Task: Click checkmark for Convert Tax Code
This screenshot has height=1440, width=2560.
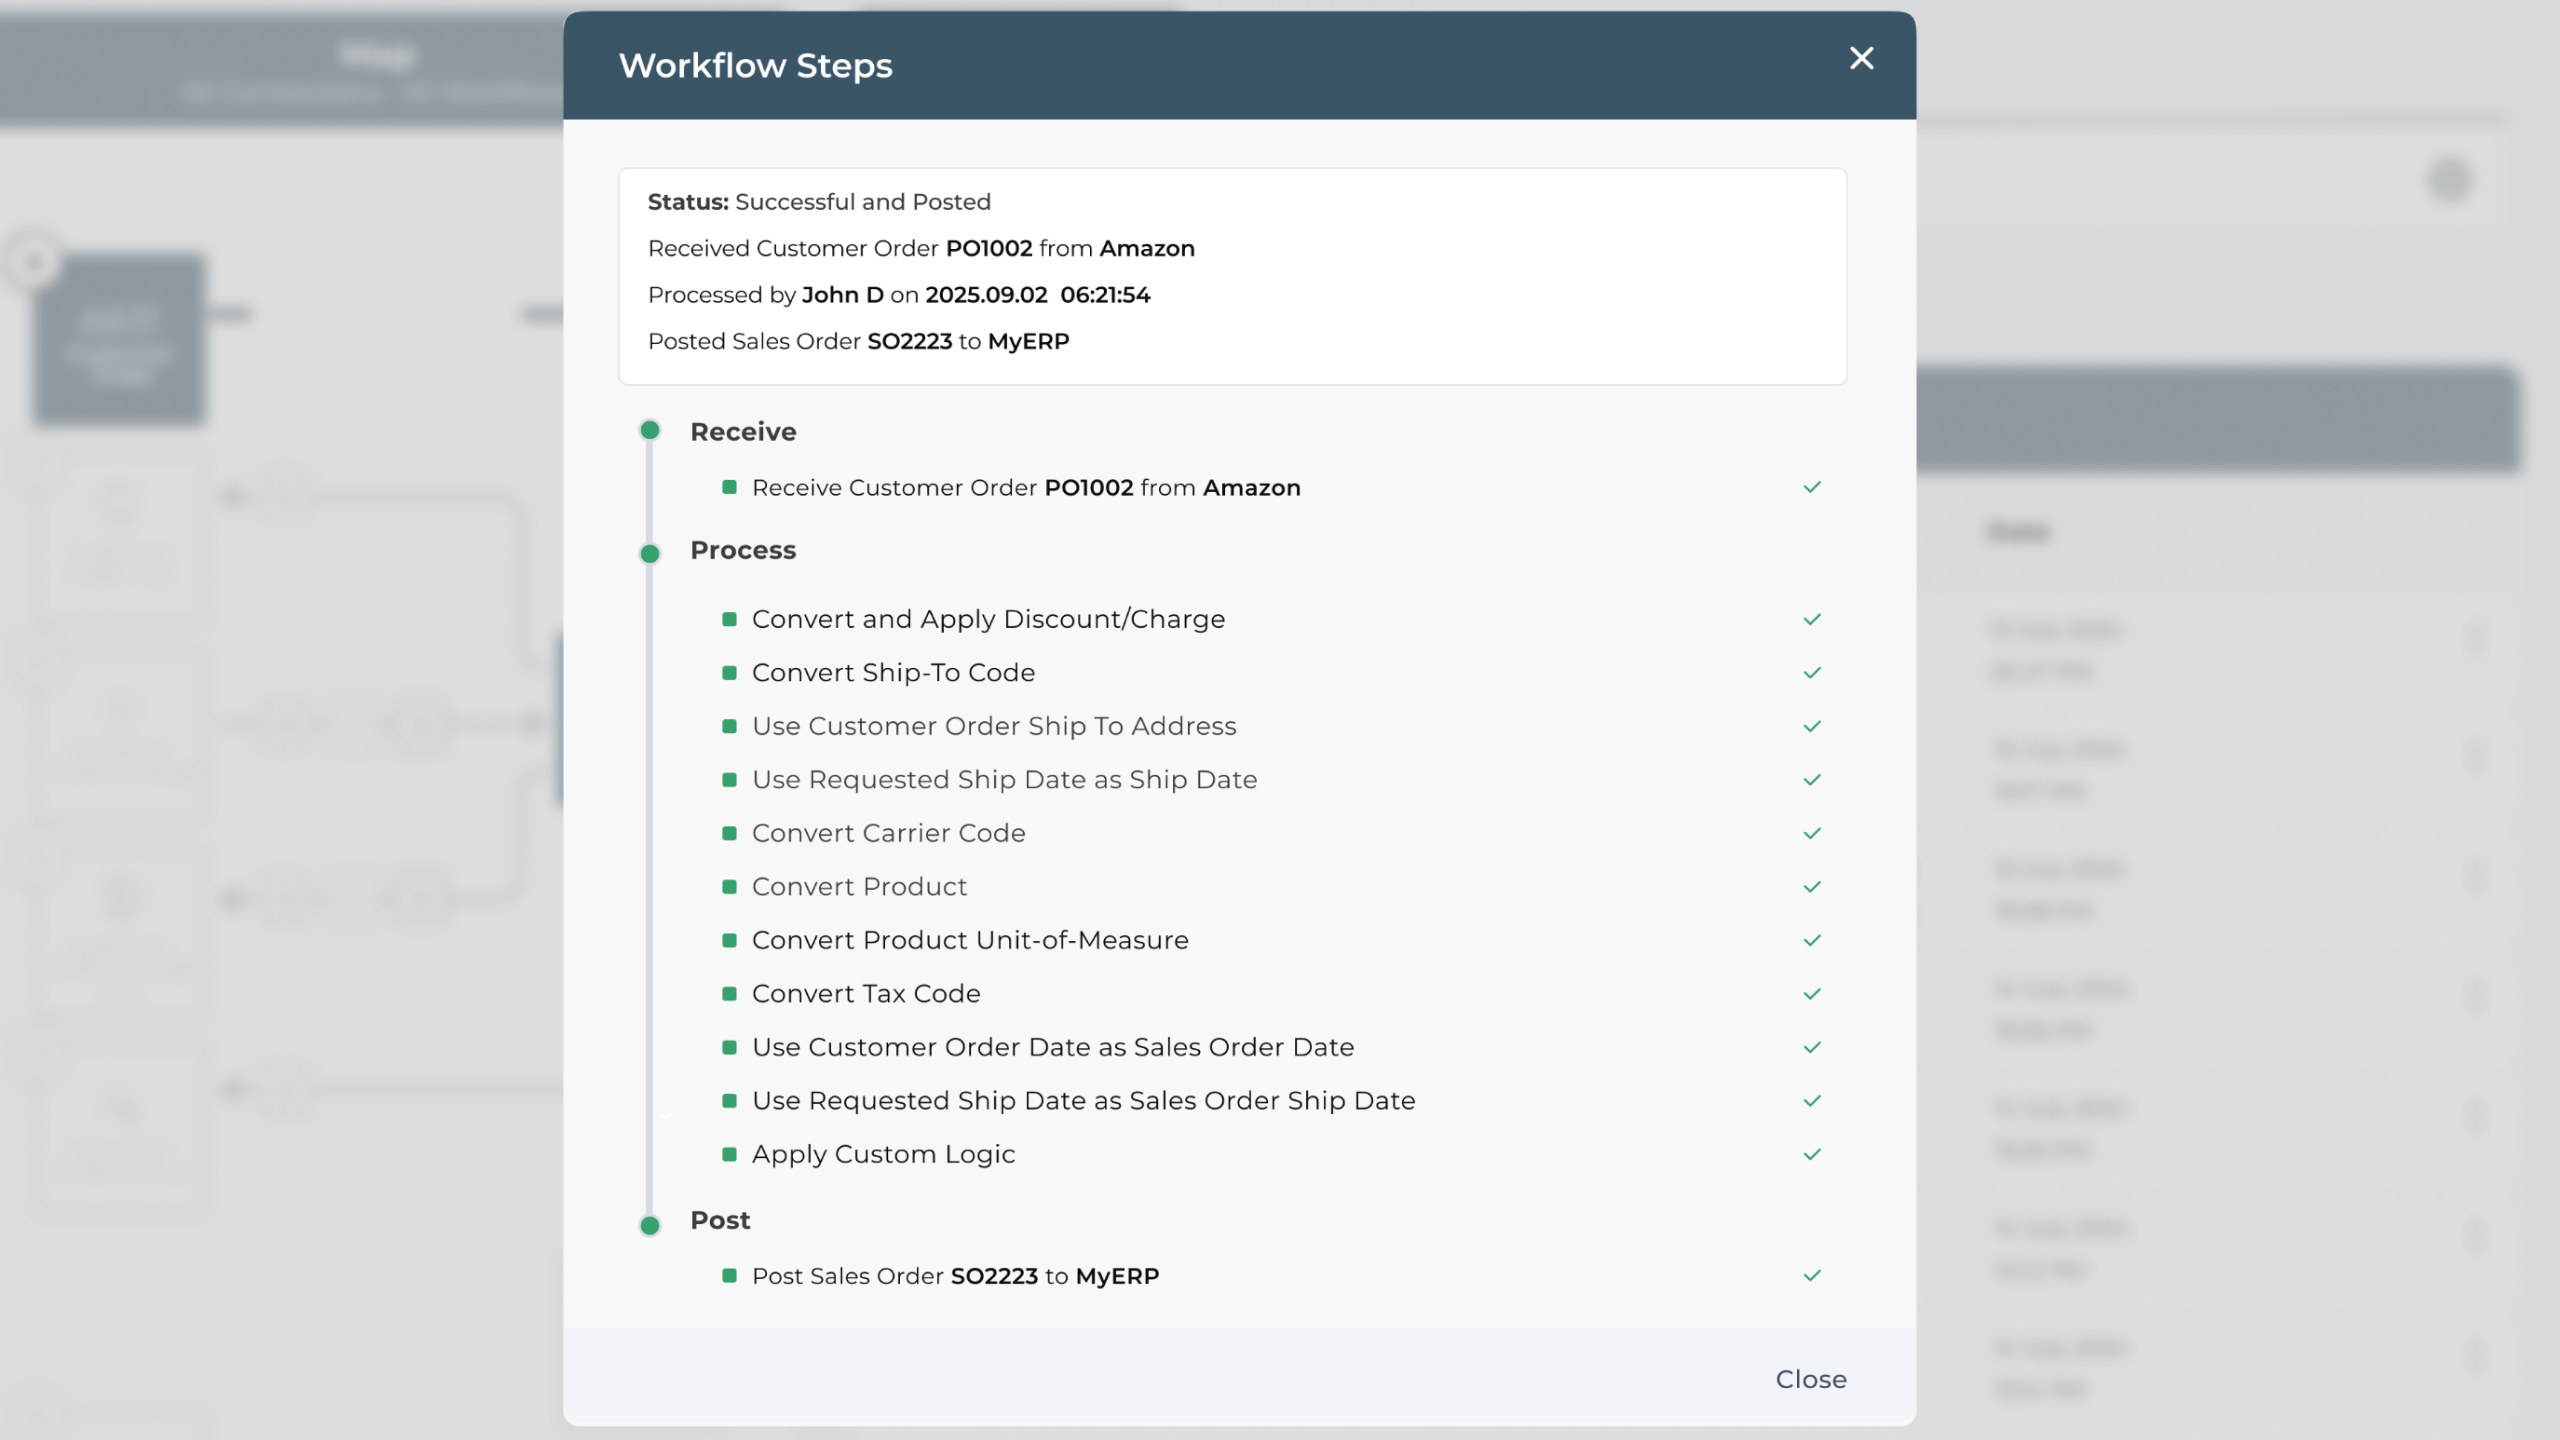Action: tap(1812, 994)
